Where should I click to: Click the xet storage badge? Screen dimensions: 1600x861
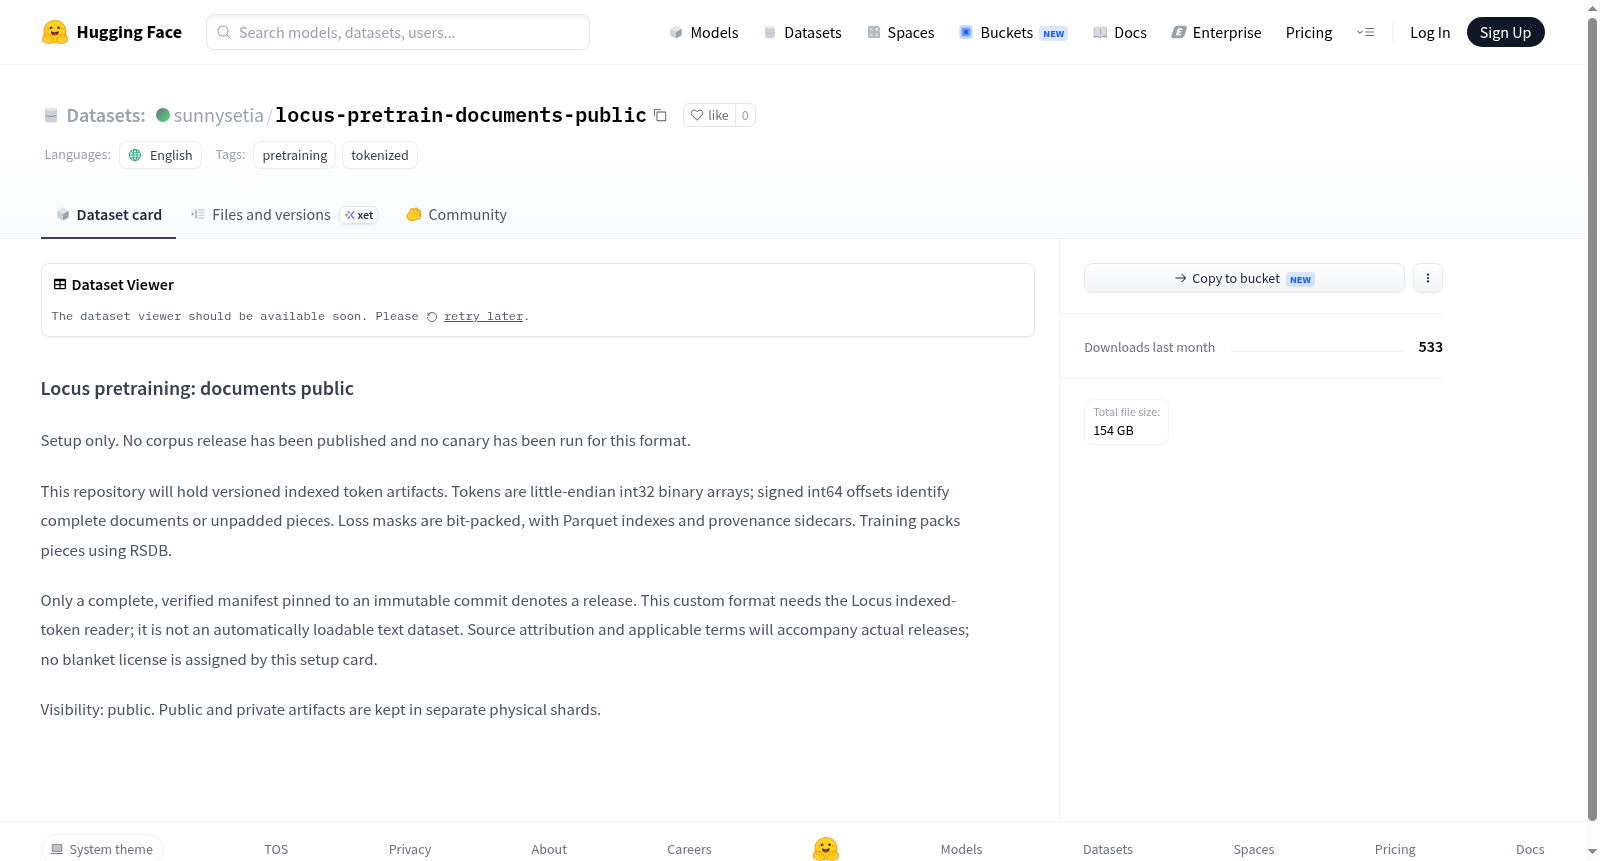tap(359, 215)
